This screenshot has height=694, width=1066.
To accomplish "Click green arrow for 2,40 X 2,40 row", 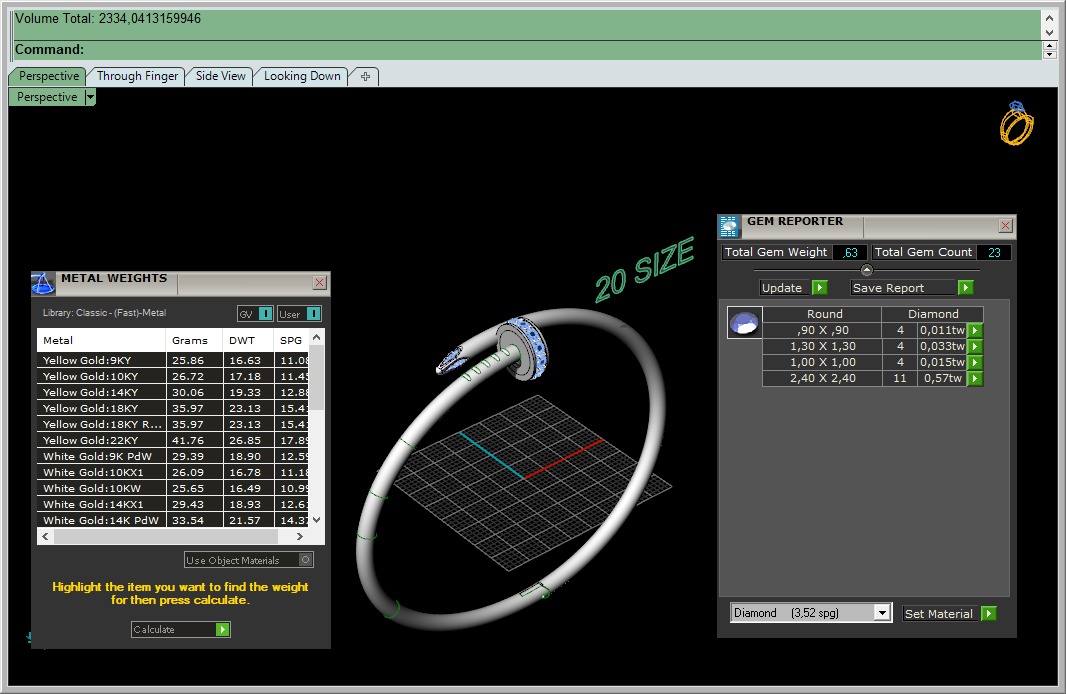I will [x=975, y=379].
